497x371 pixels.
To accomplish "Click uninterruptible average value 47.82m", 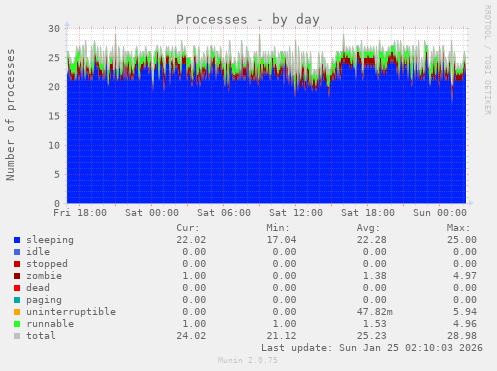I will [375, 312].
